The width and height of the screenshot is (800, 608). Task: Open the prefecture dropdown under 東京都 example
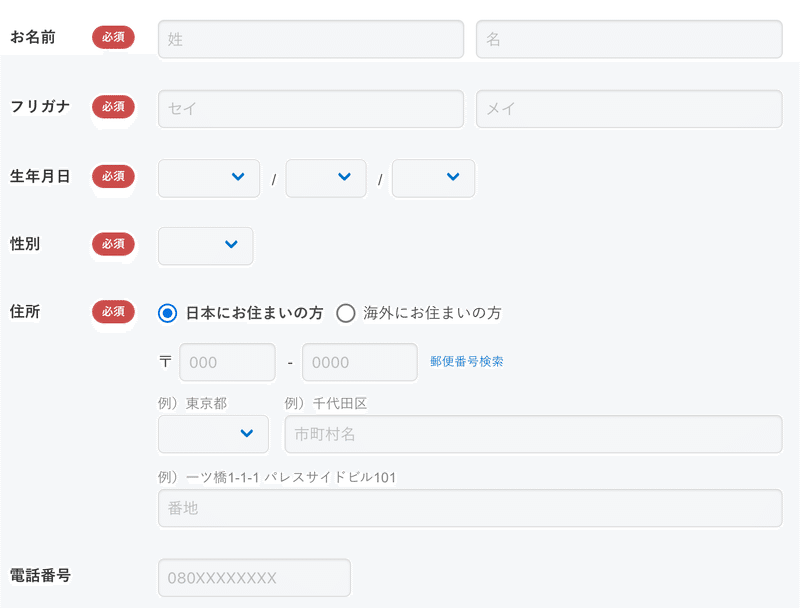[x=213, y=434]
